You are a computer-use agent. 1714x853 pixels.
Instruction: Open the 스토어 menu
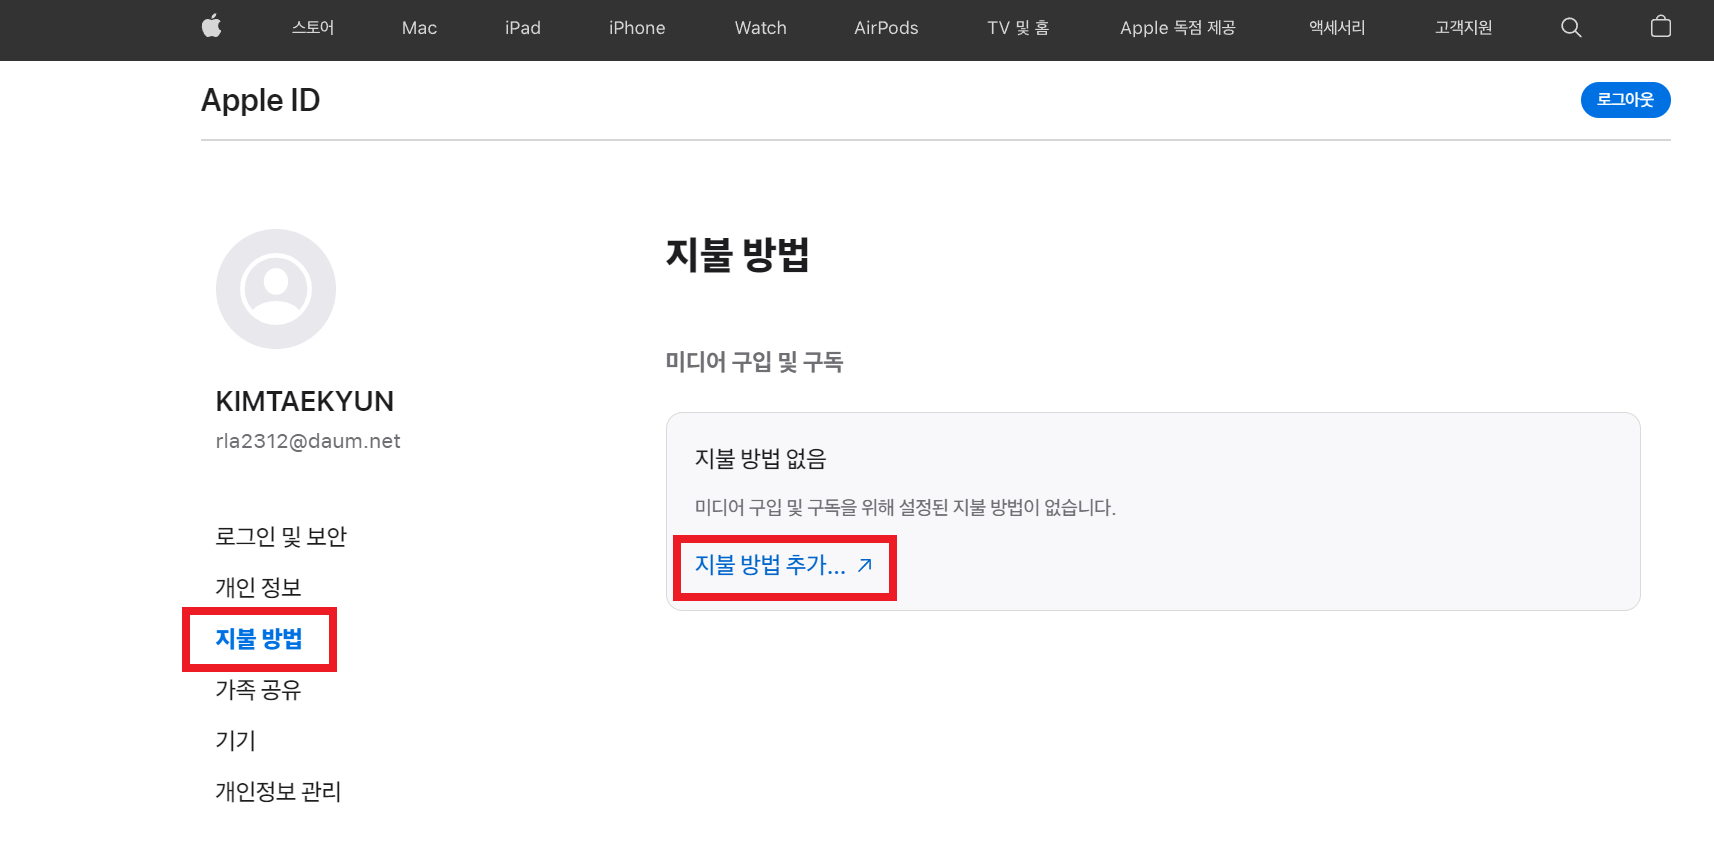click(313, 28)
